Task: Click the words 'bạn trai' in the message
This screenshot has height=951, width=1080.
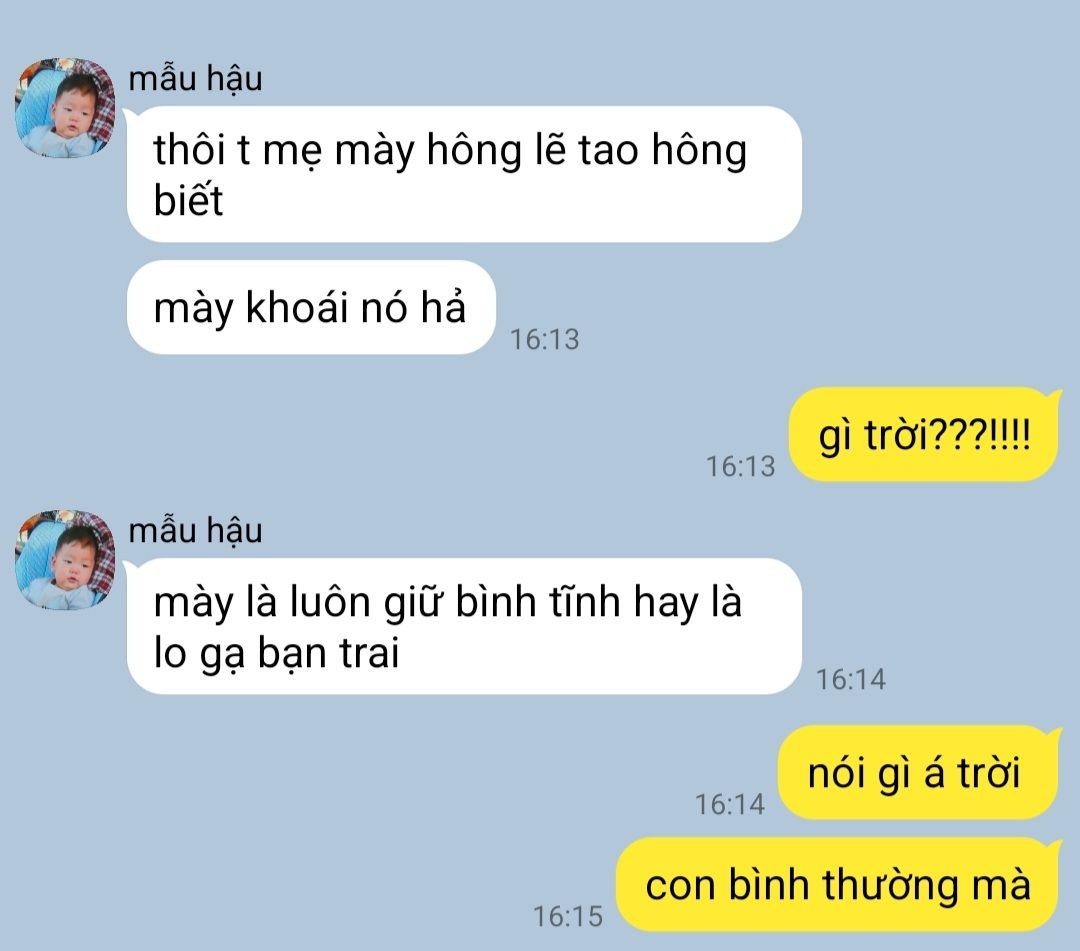Action: [328, 652]
